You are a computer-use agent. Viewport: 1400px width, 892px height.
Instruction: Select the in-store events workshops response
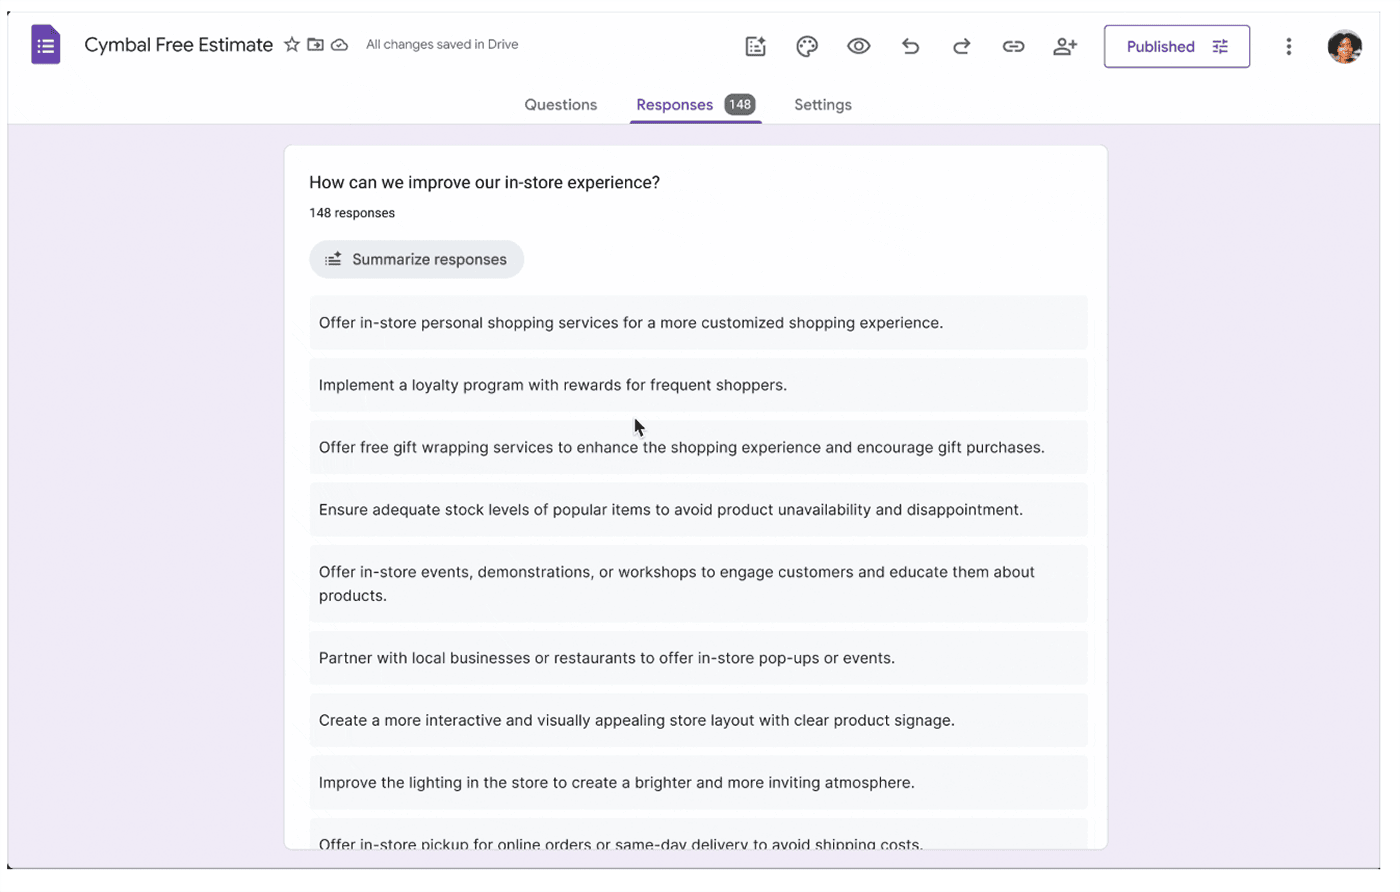[x=698, y=584]
